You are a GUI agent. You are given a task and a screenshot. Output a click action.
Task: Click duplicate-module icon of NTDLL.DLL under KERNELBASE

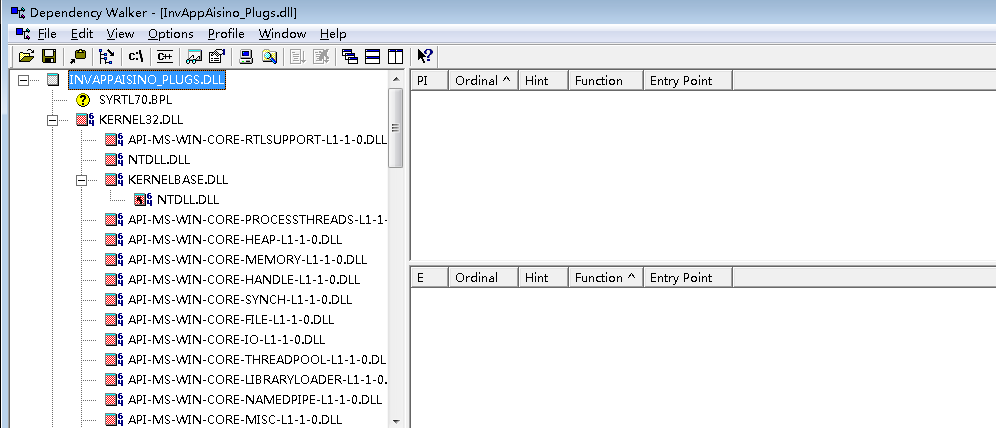point(143,199)
